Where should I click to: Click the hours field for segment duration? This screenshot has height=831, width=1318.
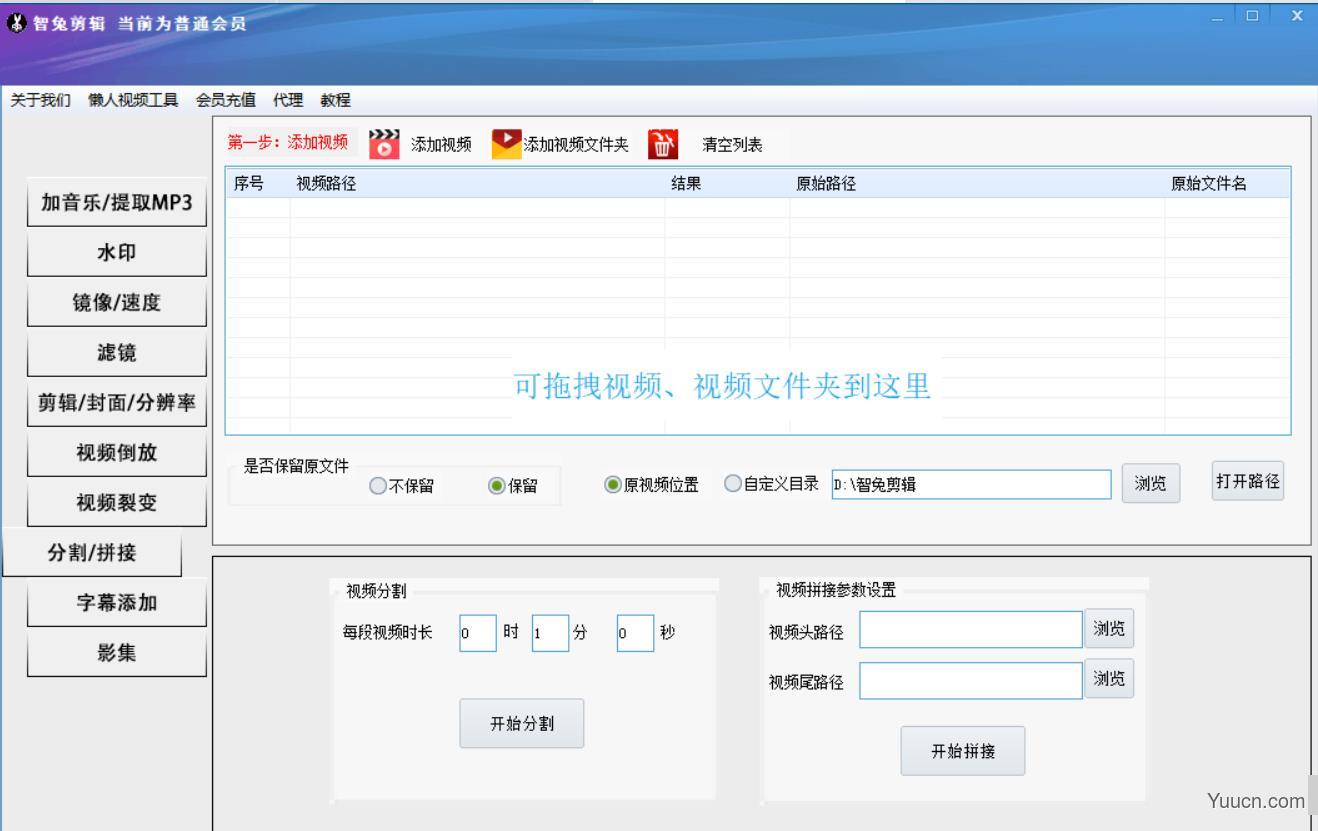(x=478, y=633)
